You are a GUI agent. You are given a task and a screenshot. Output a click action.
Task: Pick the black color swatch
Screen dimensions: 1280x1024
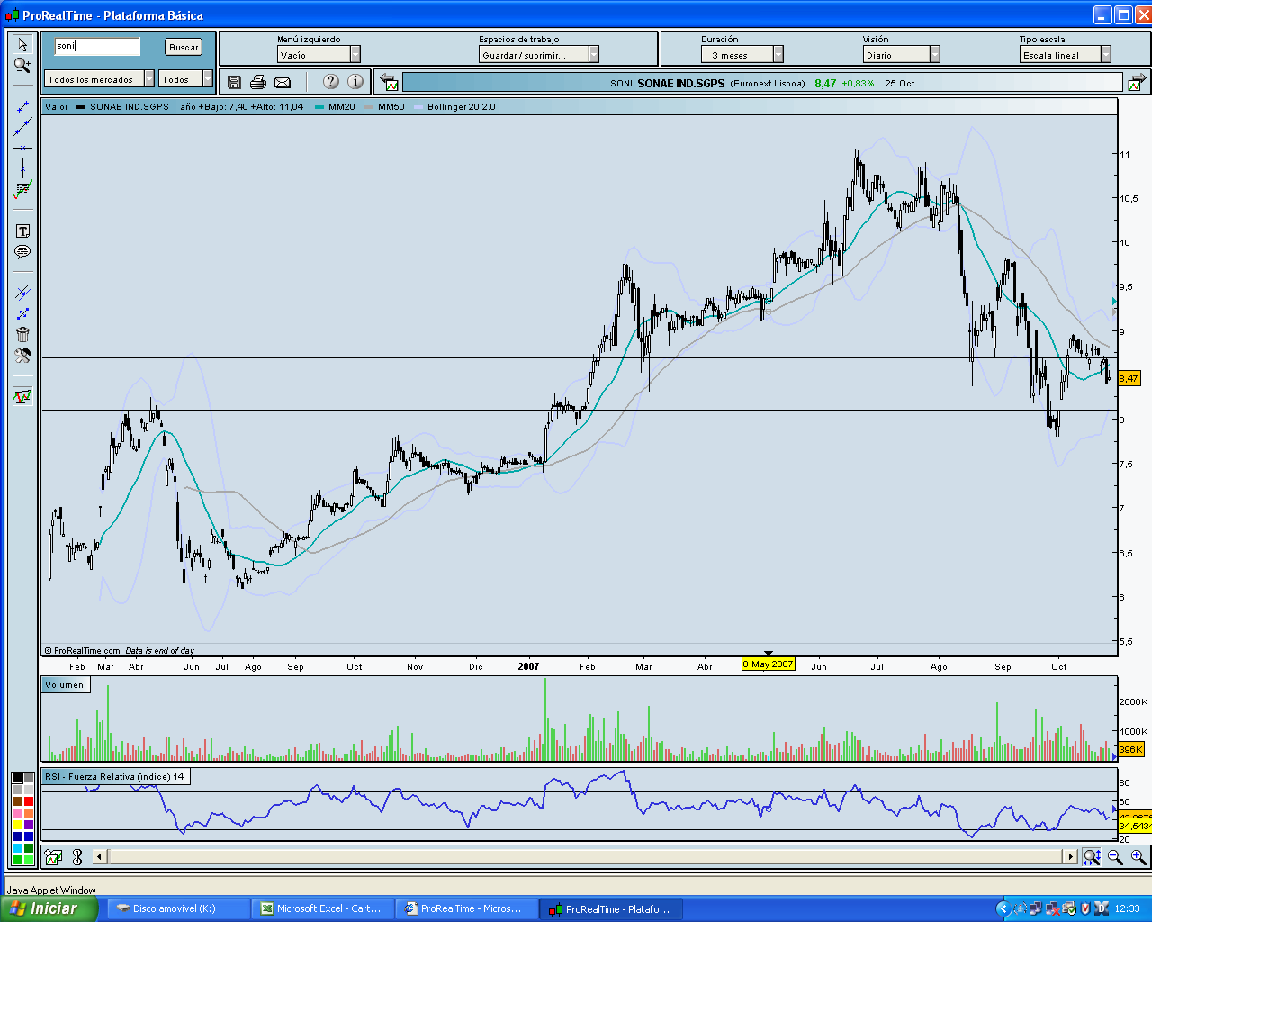pyautogui.click(x=17, y=778)
